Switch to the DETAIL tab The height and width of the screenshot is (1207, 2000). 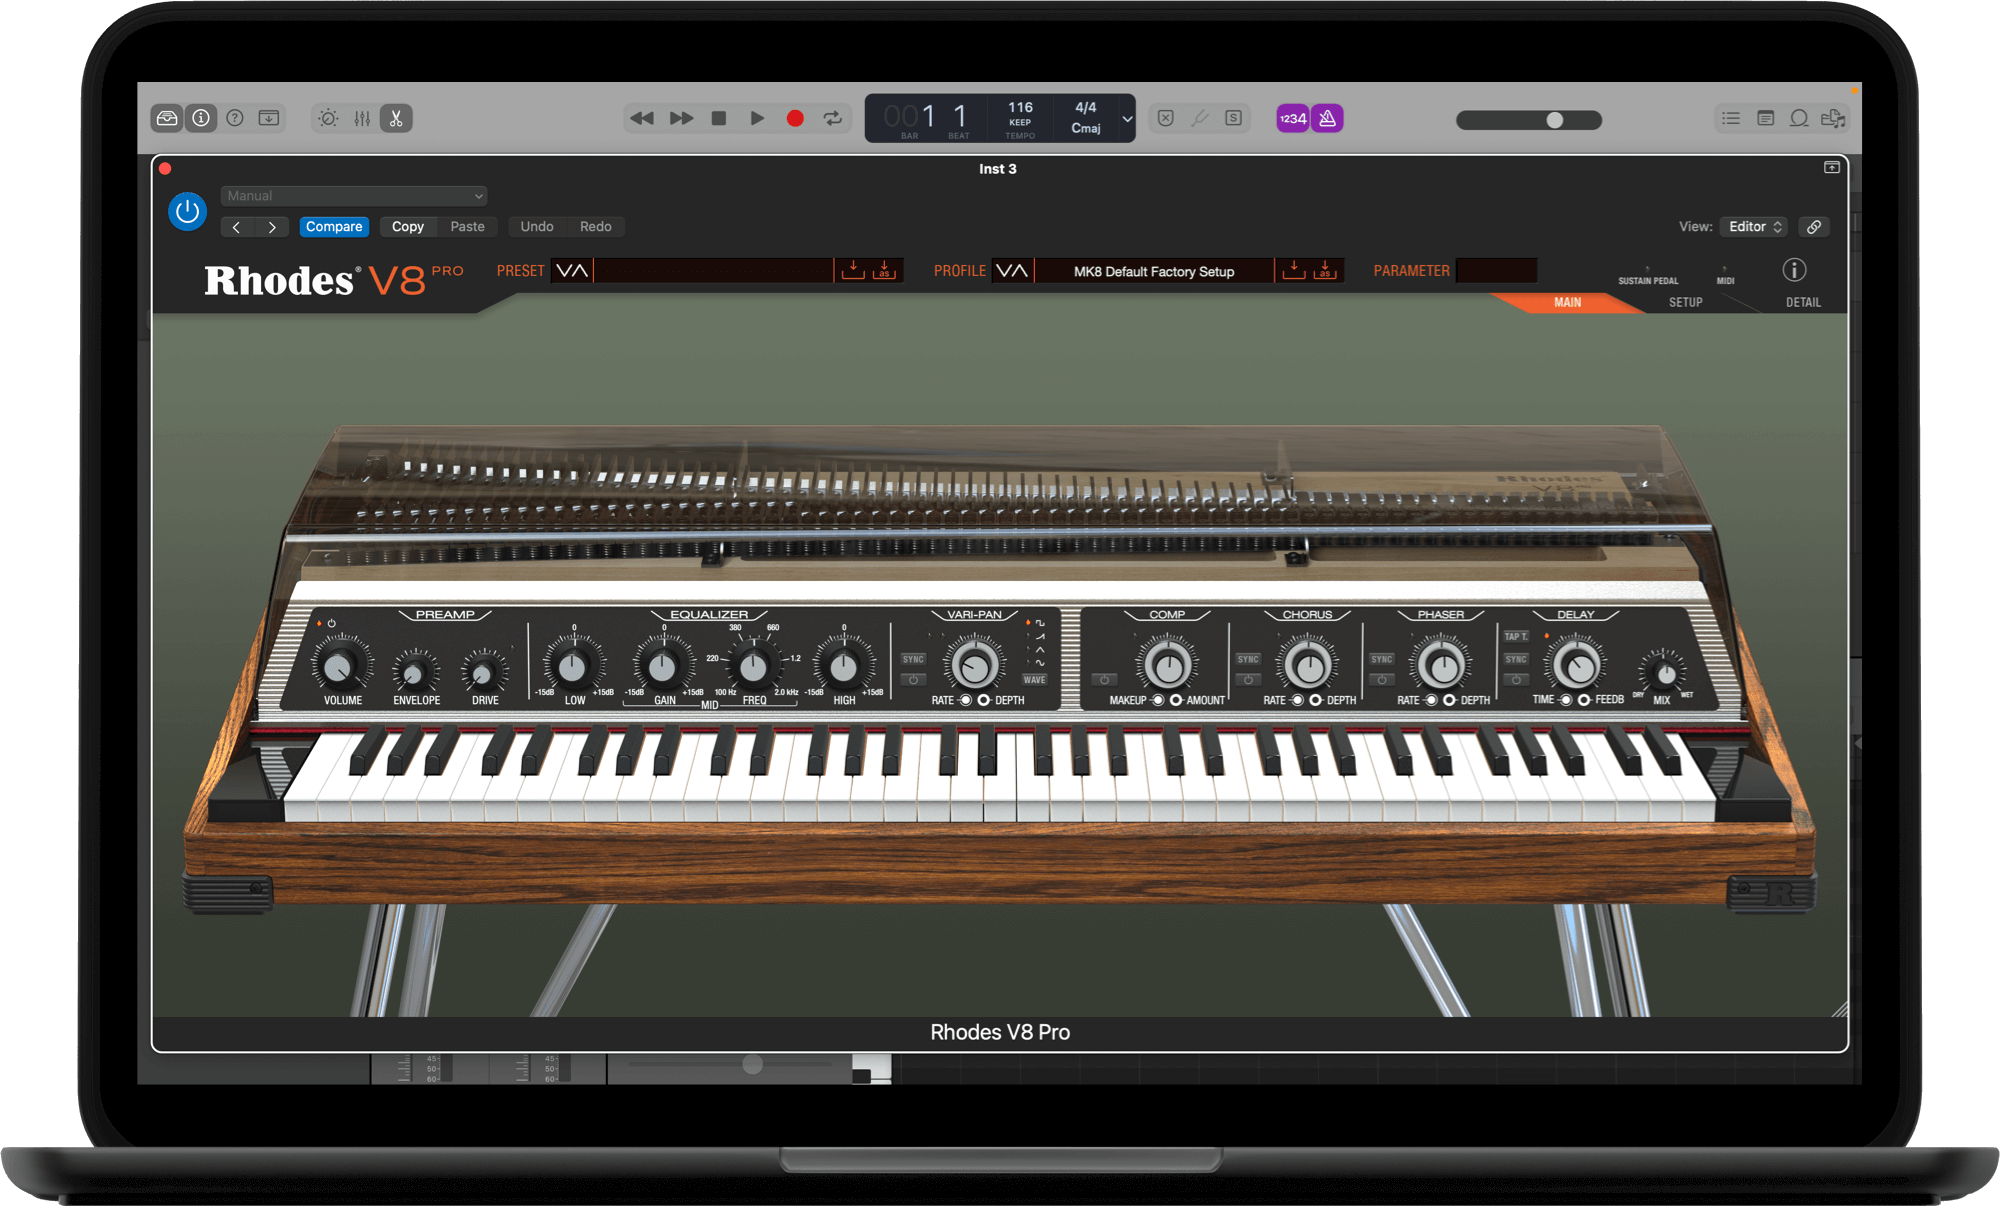1803,302
